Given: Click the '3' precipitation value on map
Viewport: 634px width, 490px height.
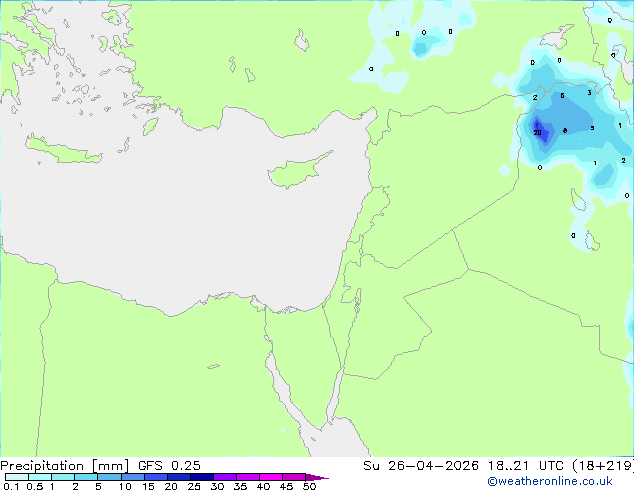Looking at the screenshot, I should (x=590, y=93).
